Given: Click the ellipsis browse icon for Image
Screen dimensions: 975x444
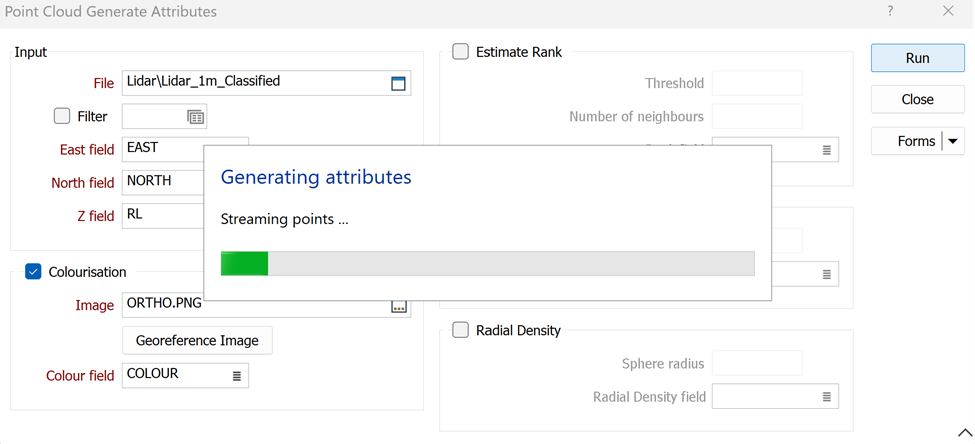Looking at the screenshot, I should (399, 307).
